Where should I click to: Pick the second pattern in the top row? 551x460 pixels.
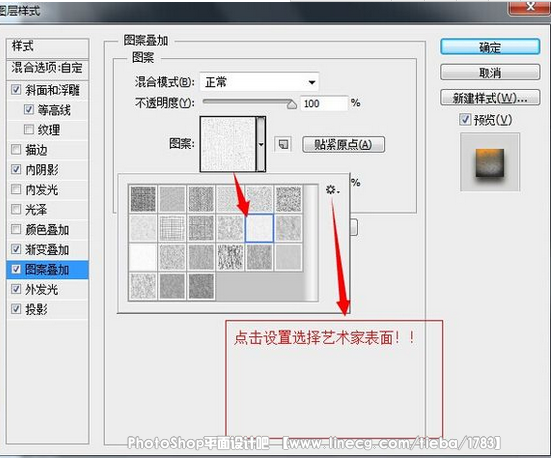point(172,199)
